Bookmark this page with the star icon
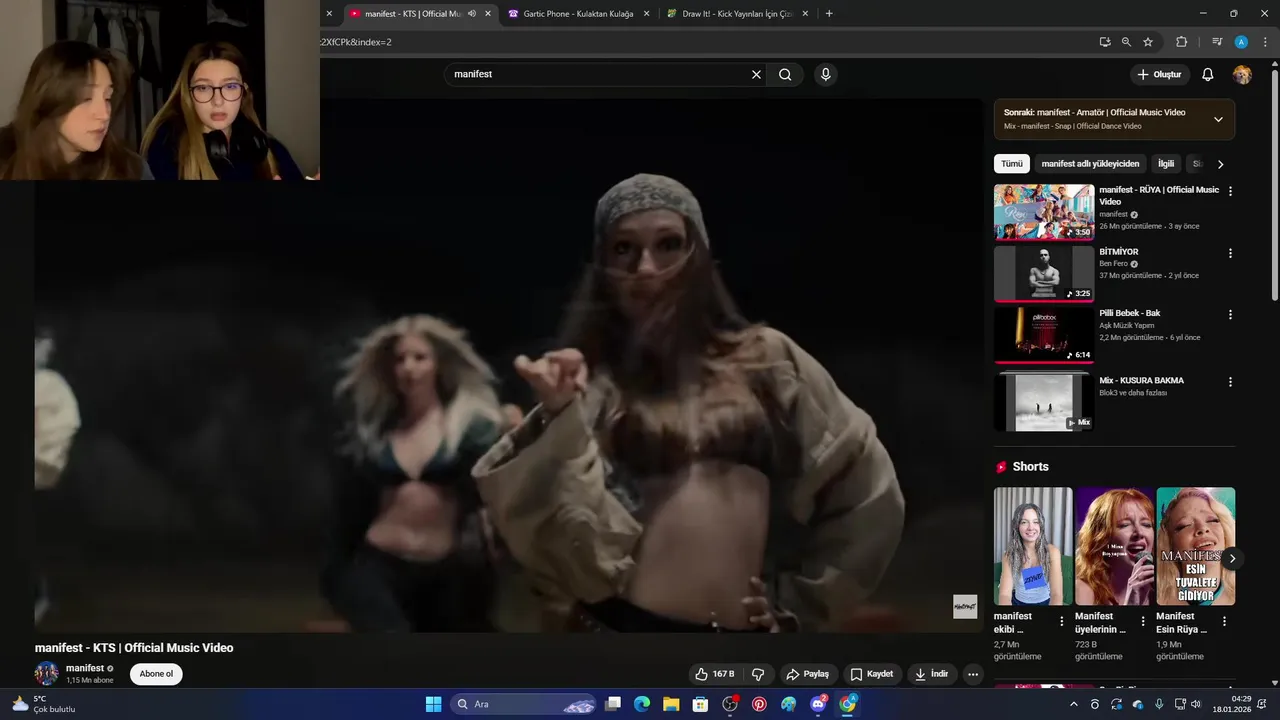This screenshot has height=720, width=1280. coord(1148,42)
